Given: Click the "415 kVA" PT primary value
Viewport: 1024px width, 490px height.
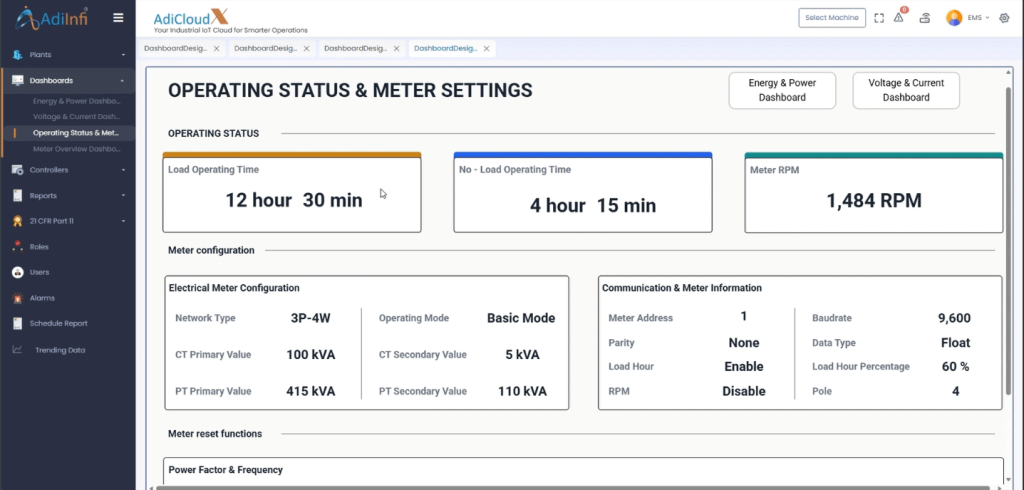Looking at the screenshot, I should click(x=311, y=391).
